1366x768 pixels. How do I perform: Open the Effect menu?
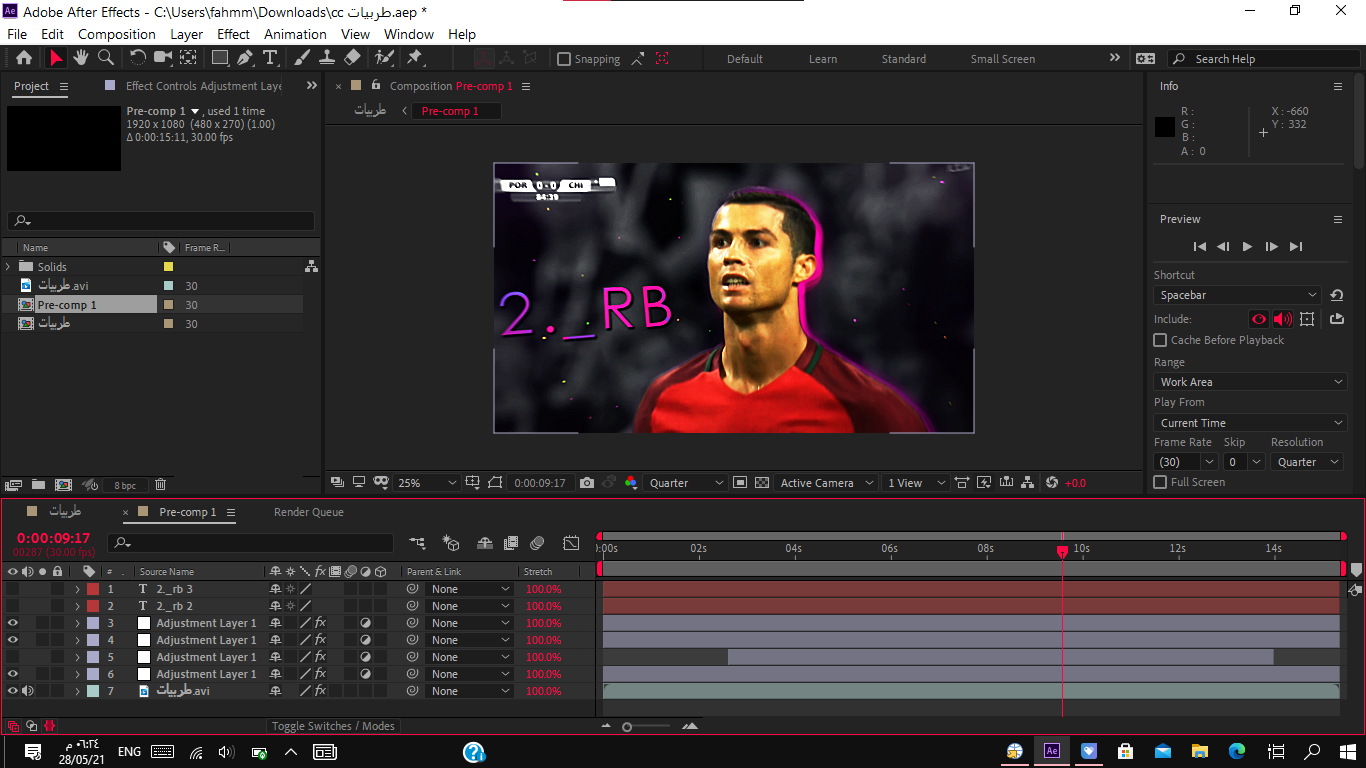click(233, 34)
